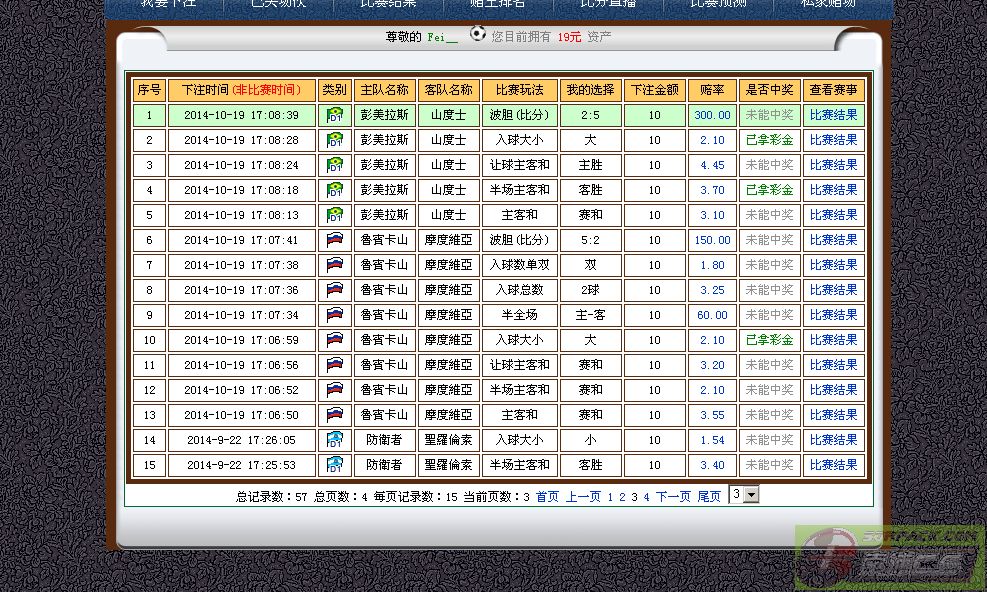The image size is (987, 592).
Task: Open the page number dropdown
Action: point(744,494)
